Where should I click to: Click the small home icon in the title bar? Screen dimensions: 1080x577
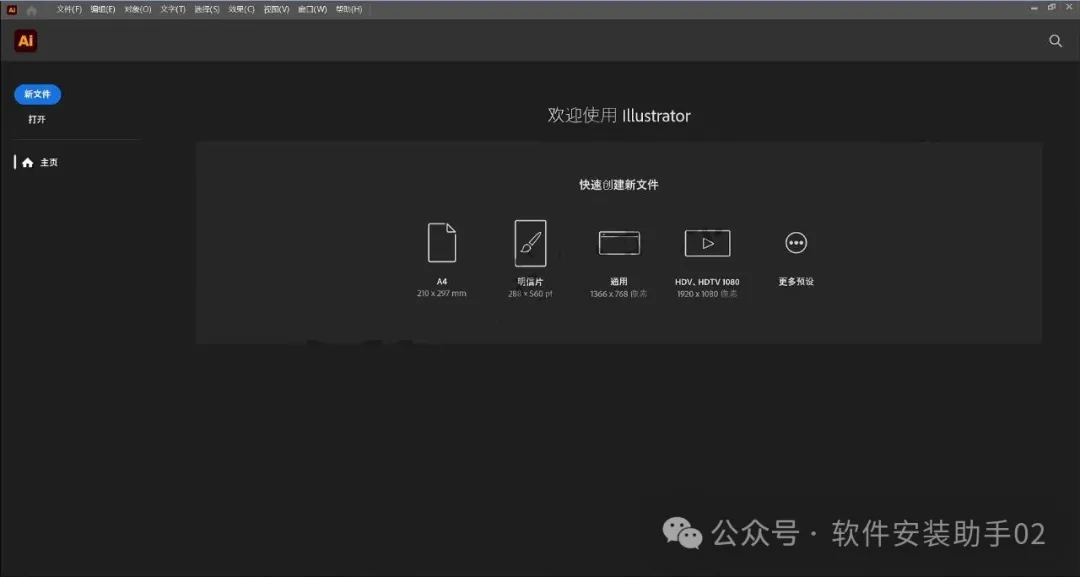point(32,10)
